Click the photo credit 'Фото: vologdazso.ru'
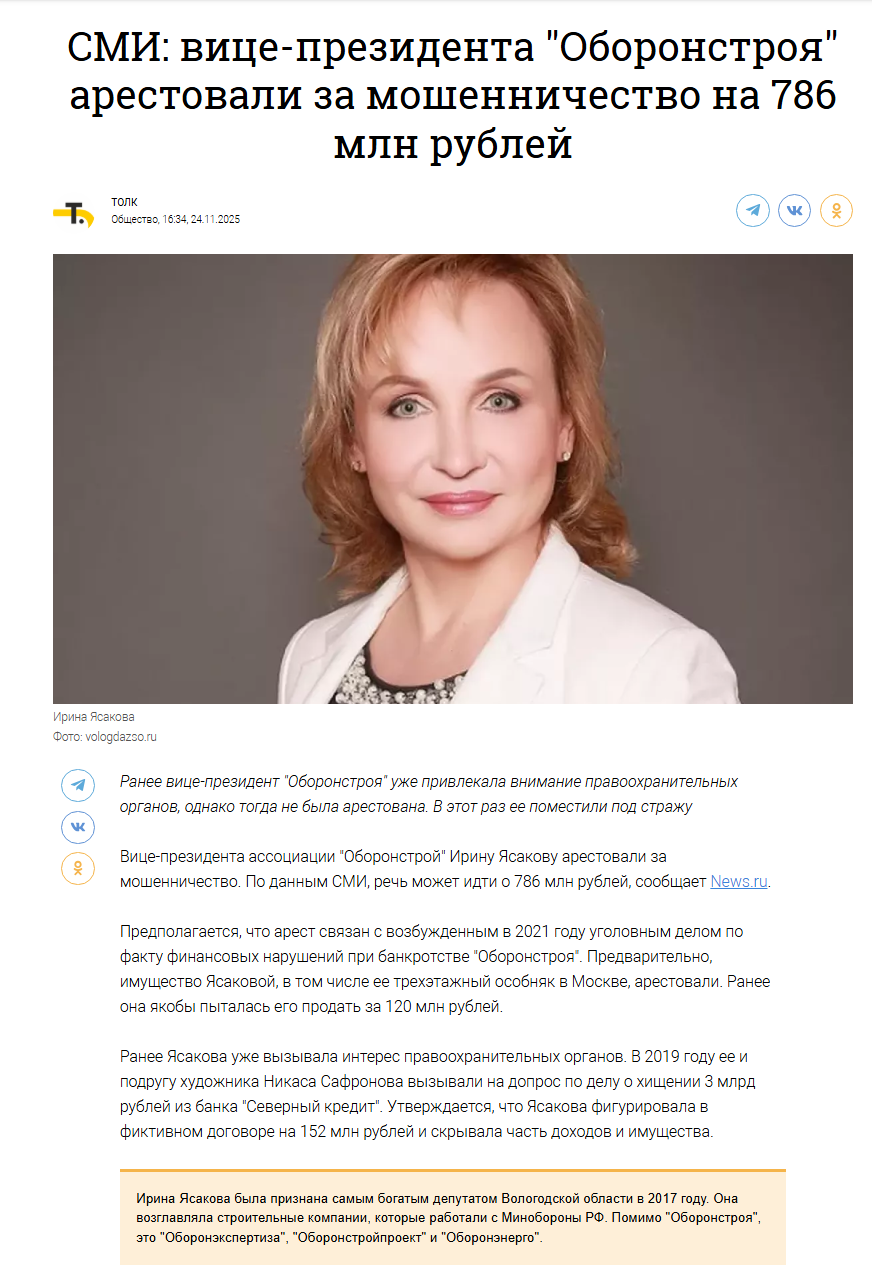 pyautogui.click(x=105, y=737)
